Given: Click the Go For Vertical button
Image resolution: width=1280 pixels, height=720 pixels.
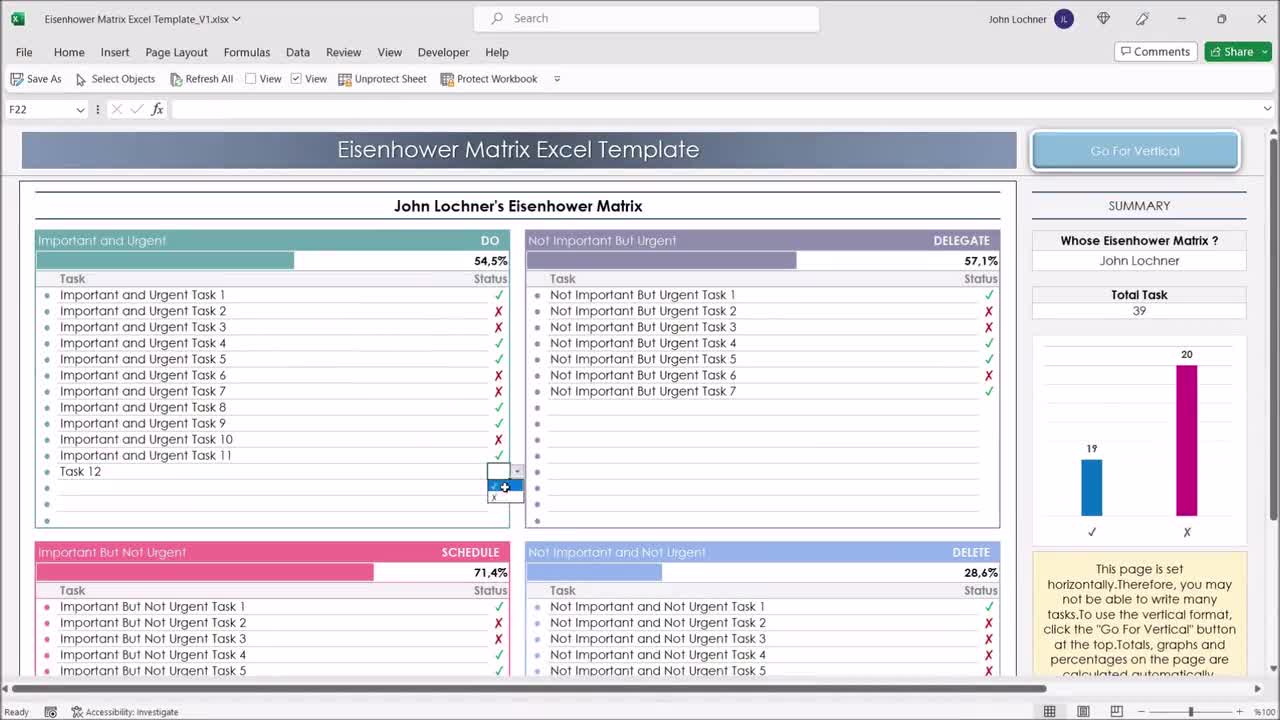Looking at the screenshot, I should tap(1134, 149).
